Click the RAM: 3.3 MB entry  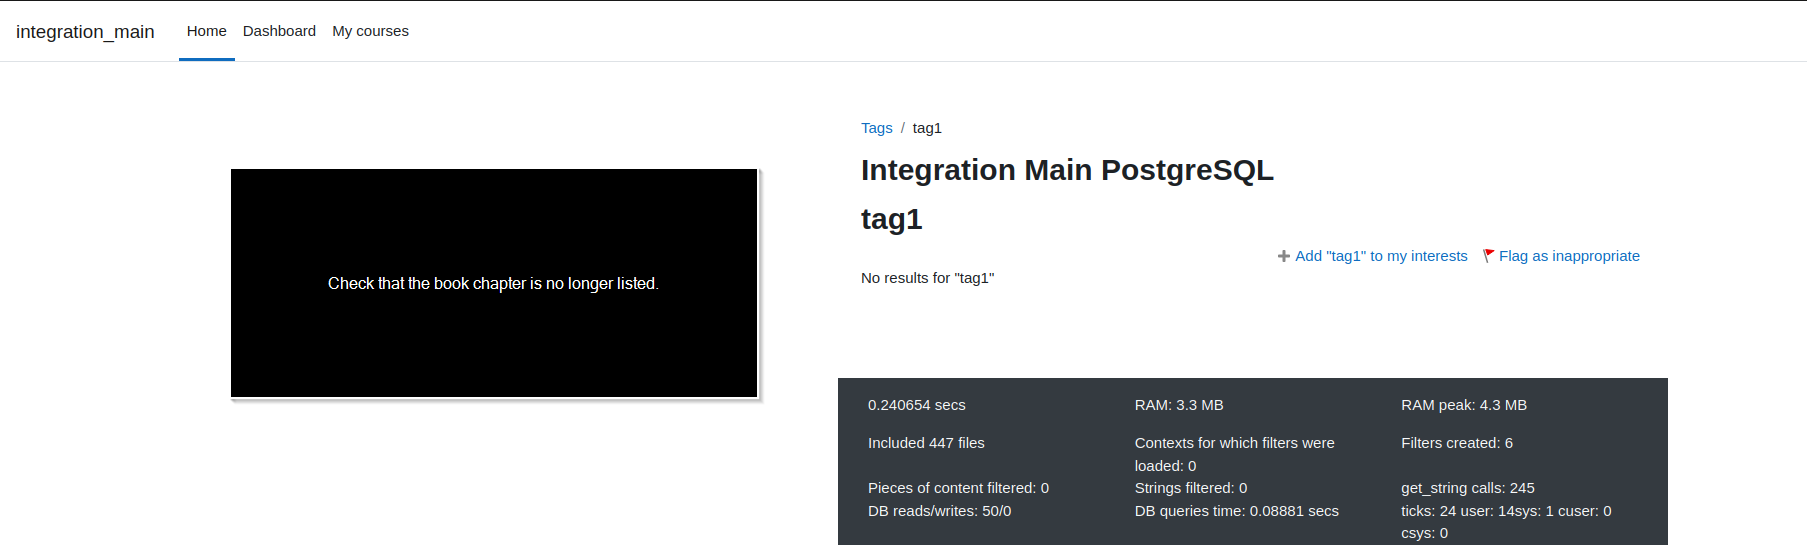click(x=1179, y=405)
